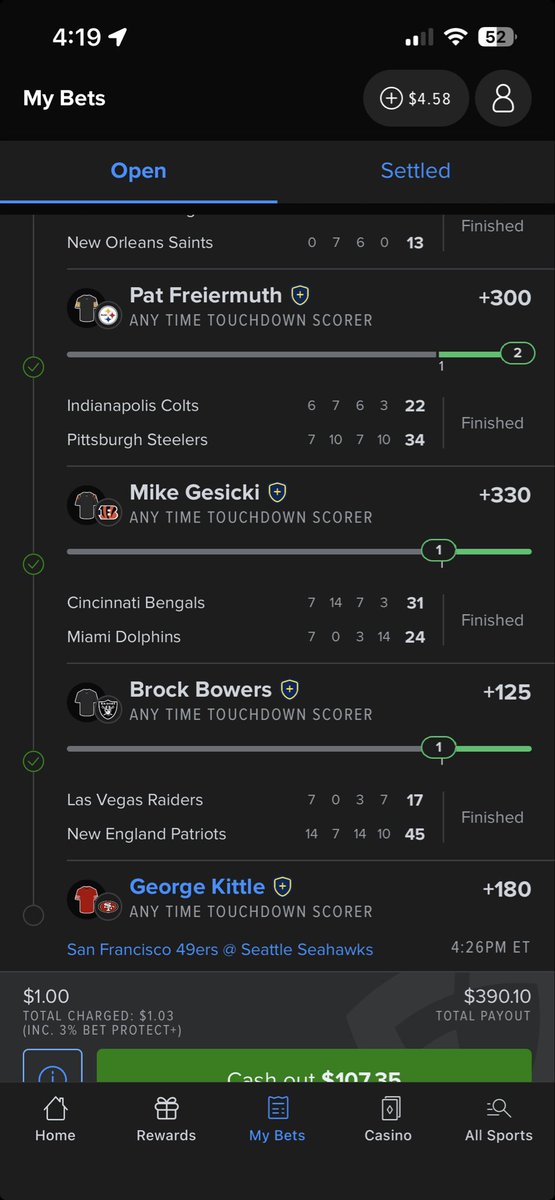
Task: Tap the green checkmark beside Pat Freiermuth leg
Action: [33, 367]
